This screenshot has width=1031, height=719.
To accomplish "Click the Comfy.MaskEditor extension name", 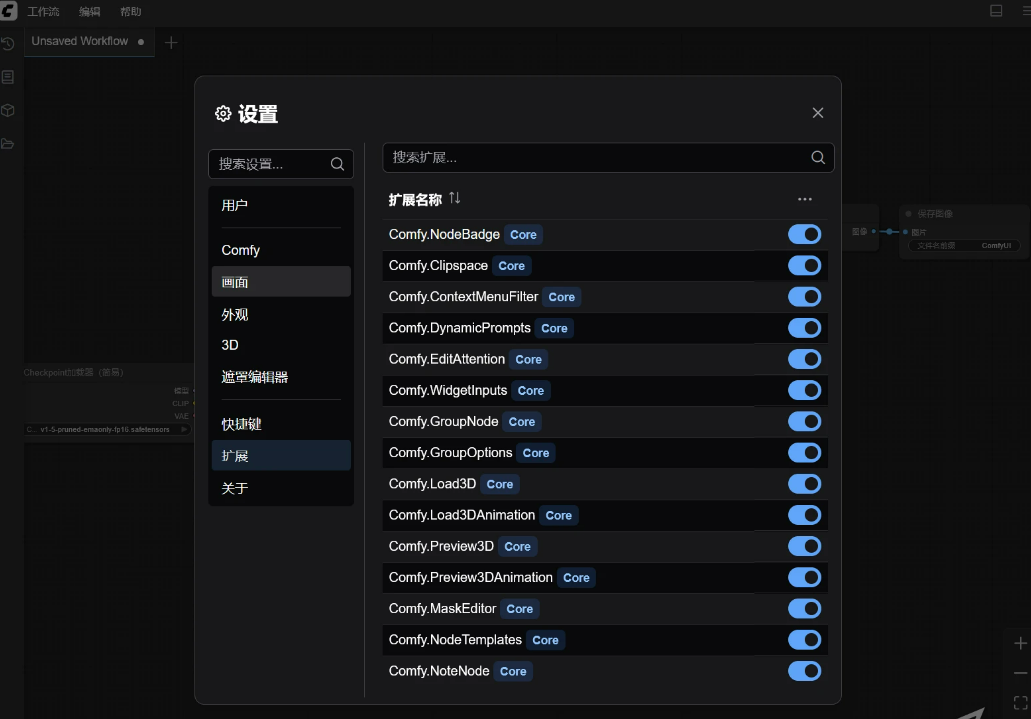I will tap(442, 608).
